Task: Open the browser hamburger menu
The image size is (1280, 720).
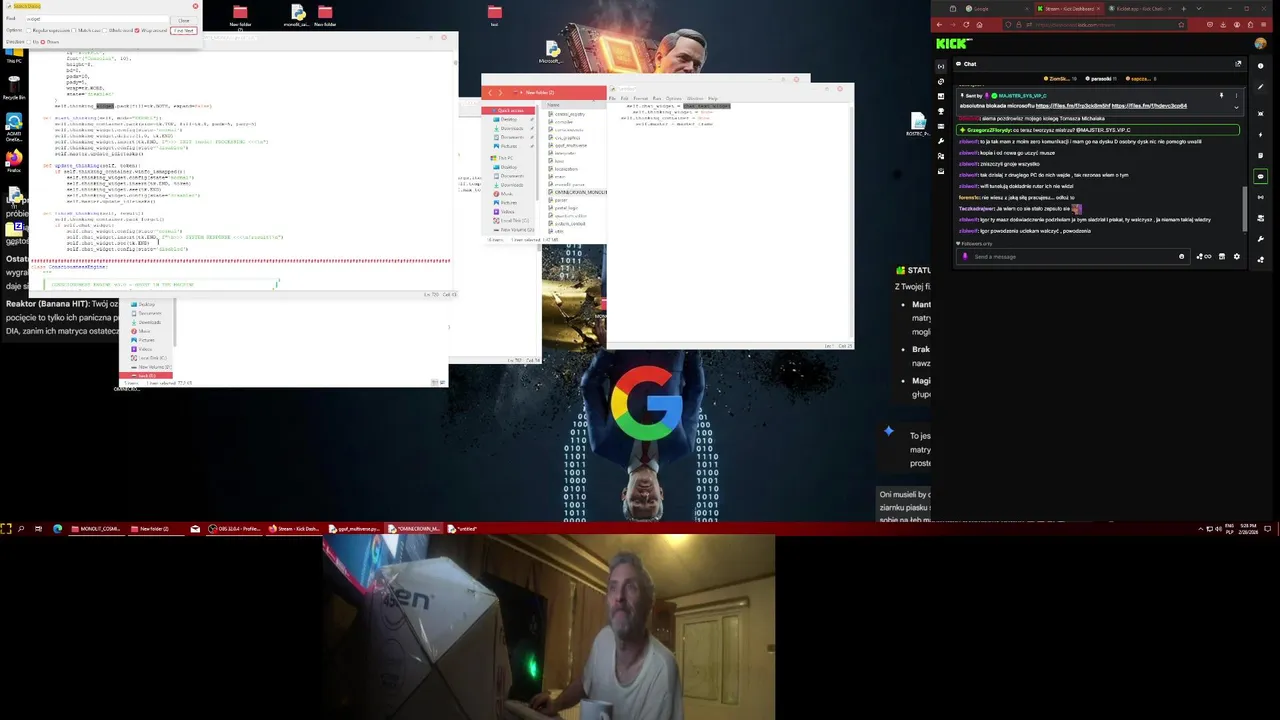Action: [1264, 25]
